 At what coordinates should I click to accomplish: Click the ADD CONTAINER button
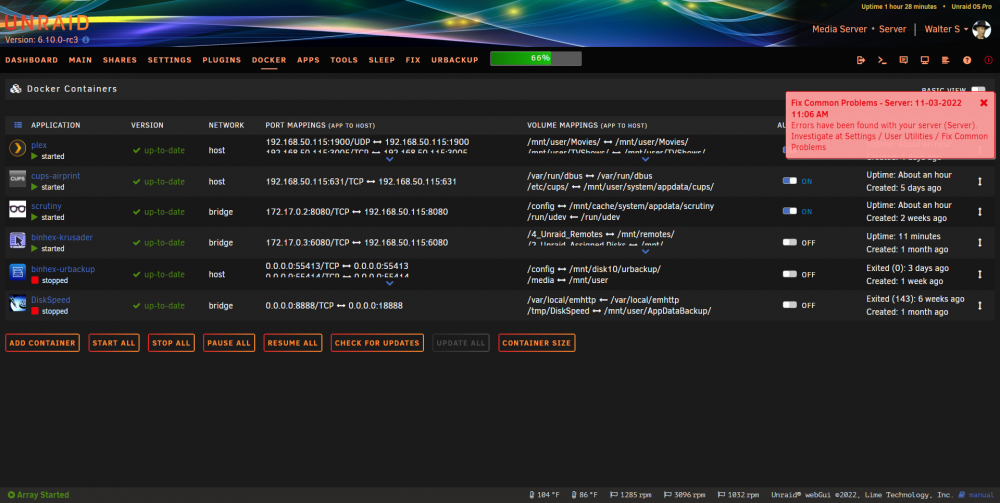pyautogui.click(x=42, y=343)
